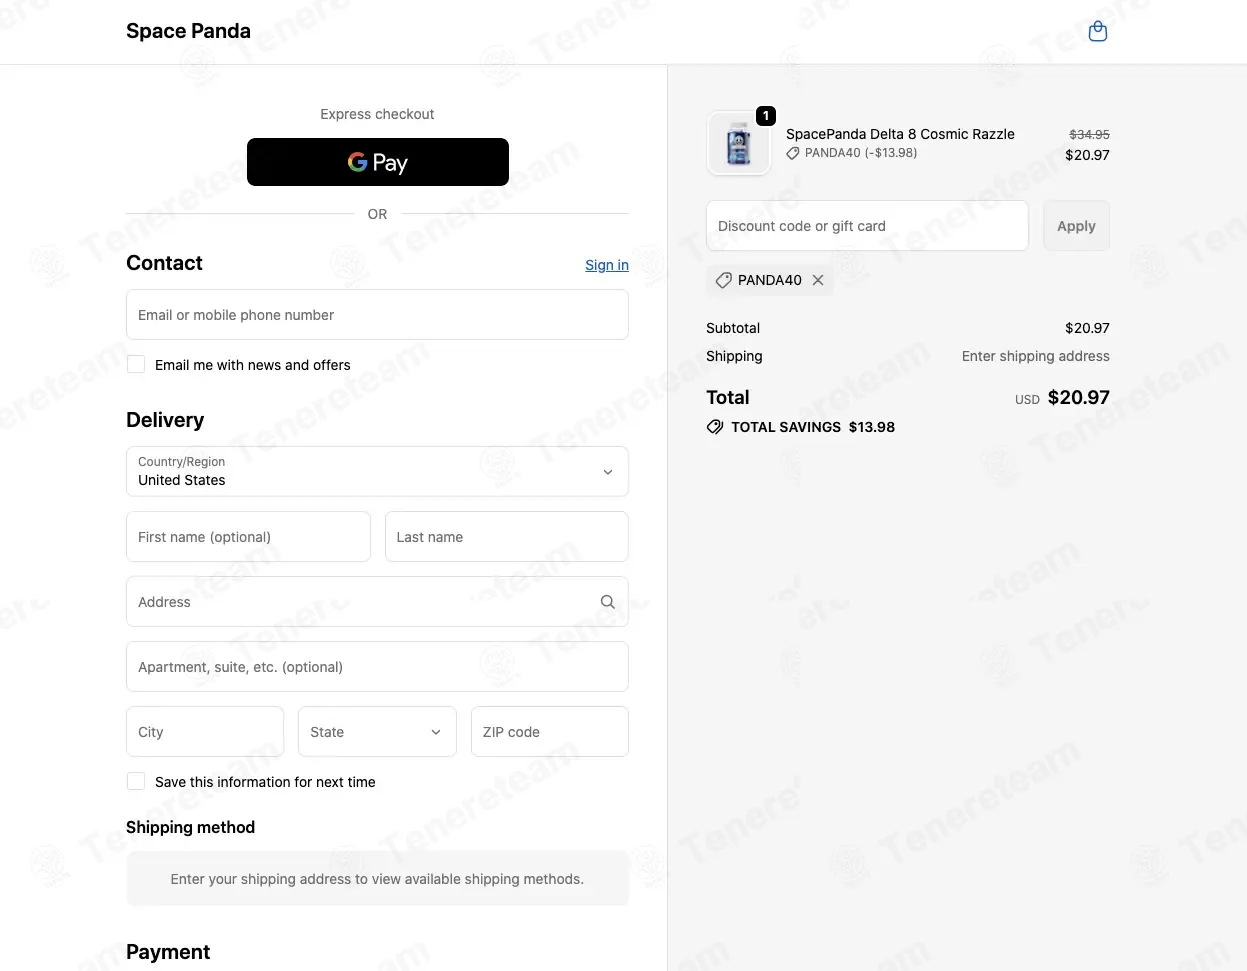Focus the City field

(205, 732)
